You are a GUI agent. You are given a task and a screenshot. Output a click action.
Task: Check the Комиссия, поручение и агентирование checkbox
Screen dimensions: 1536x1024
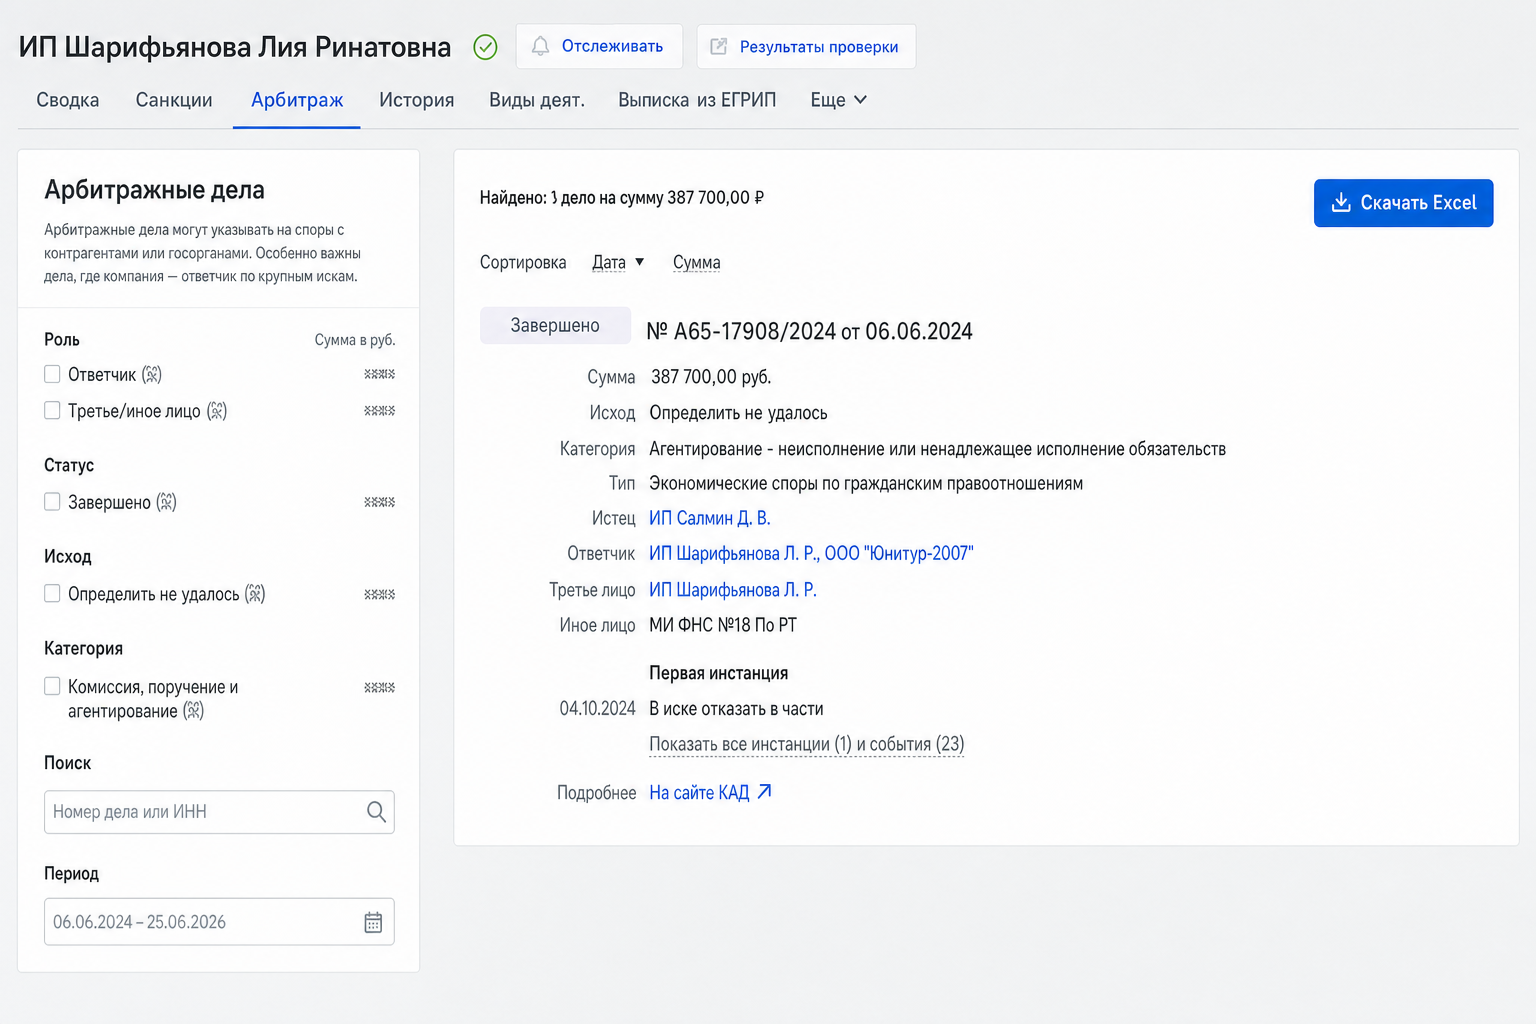[x=52, y=686]
